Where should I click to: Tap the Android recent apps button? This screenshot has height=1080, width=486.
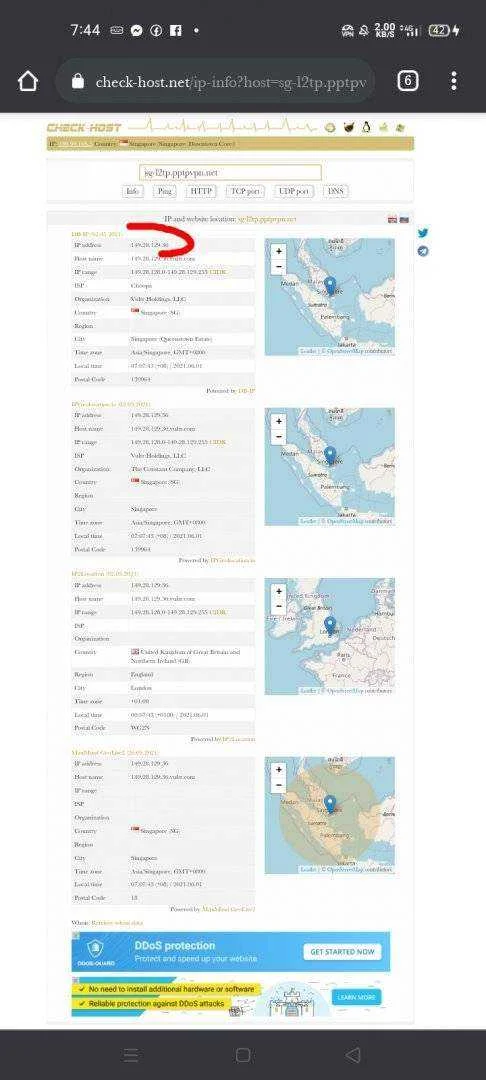[131, 1055]
